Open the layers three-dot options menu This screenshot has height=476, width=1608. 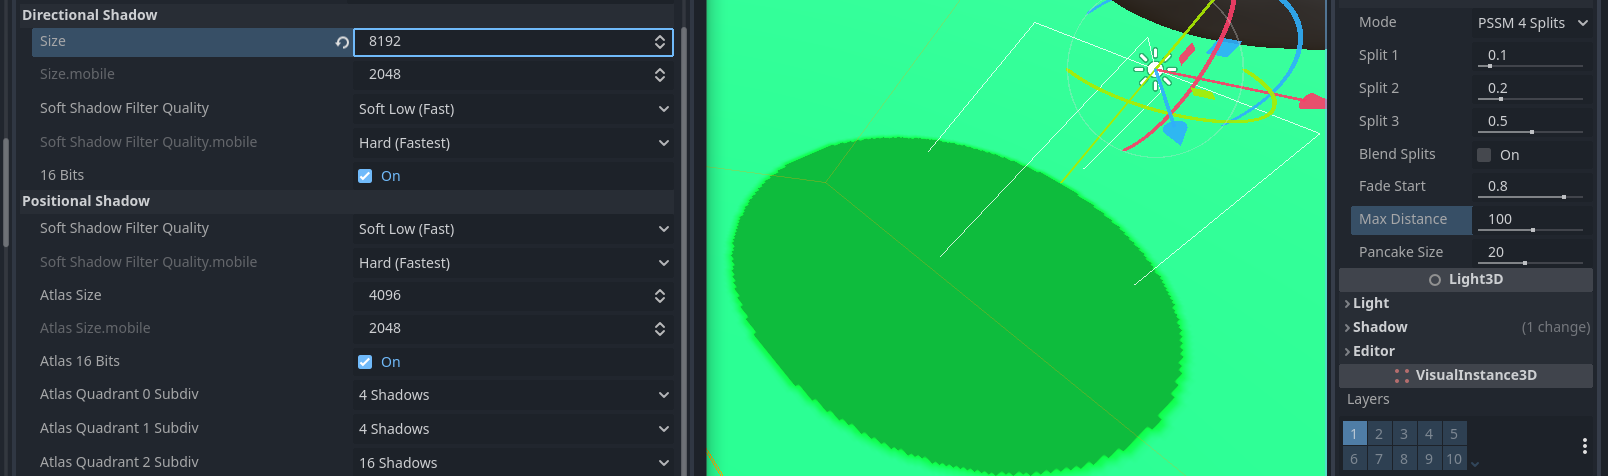[1584, 445]
